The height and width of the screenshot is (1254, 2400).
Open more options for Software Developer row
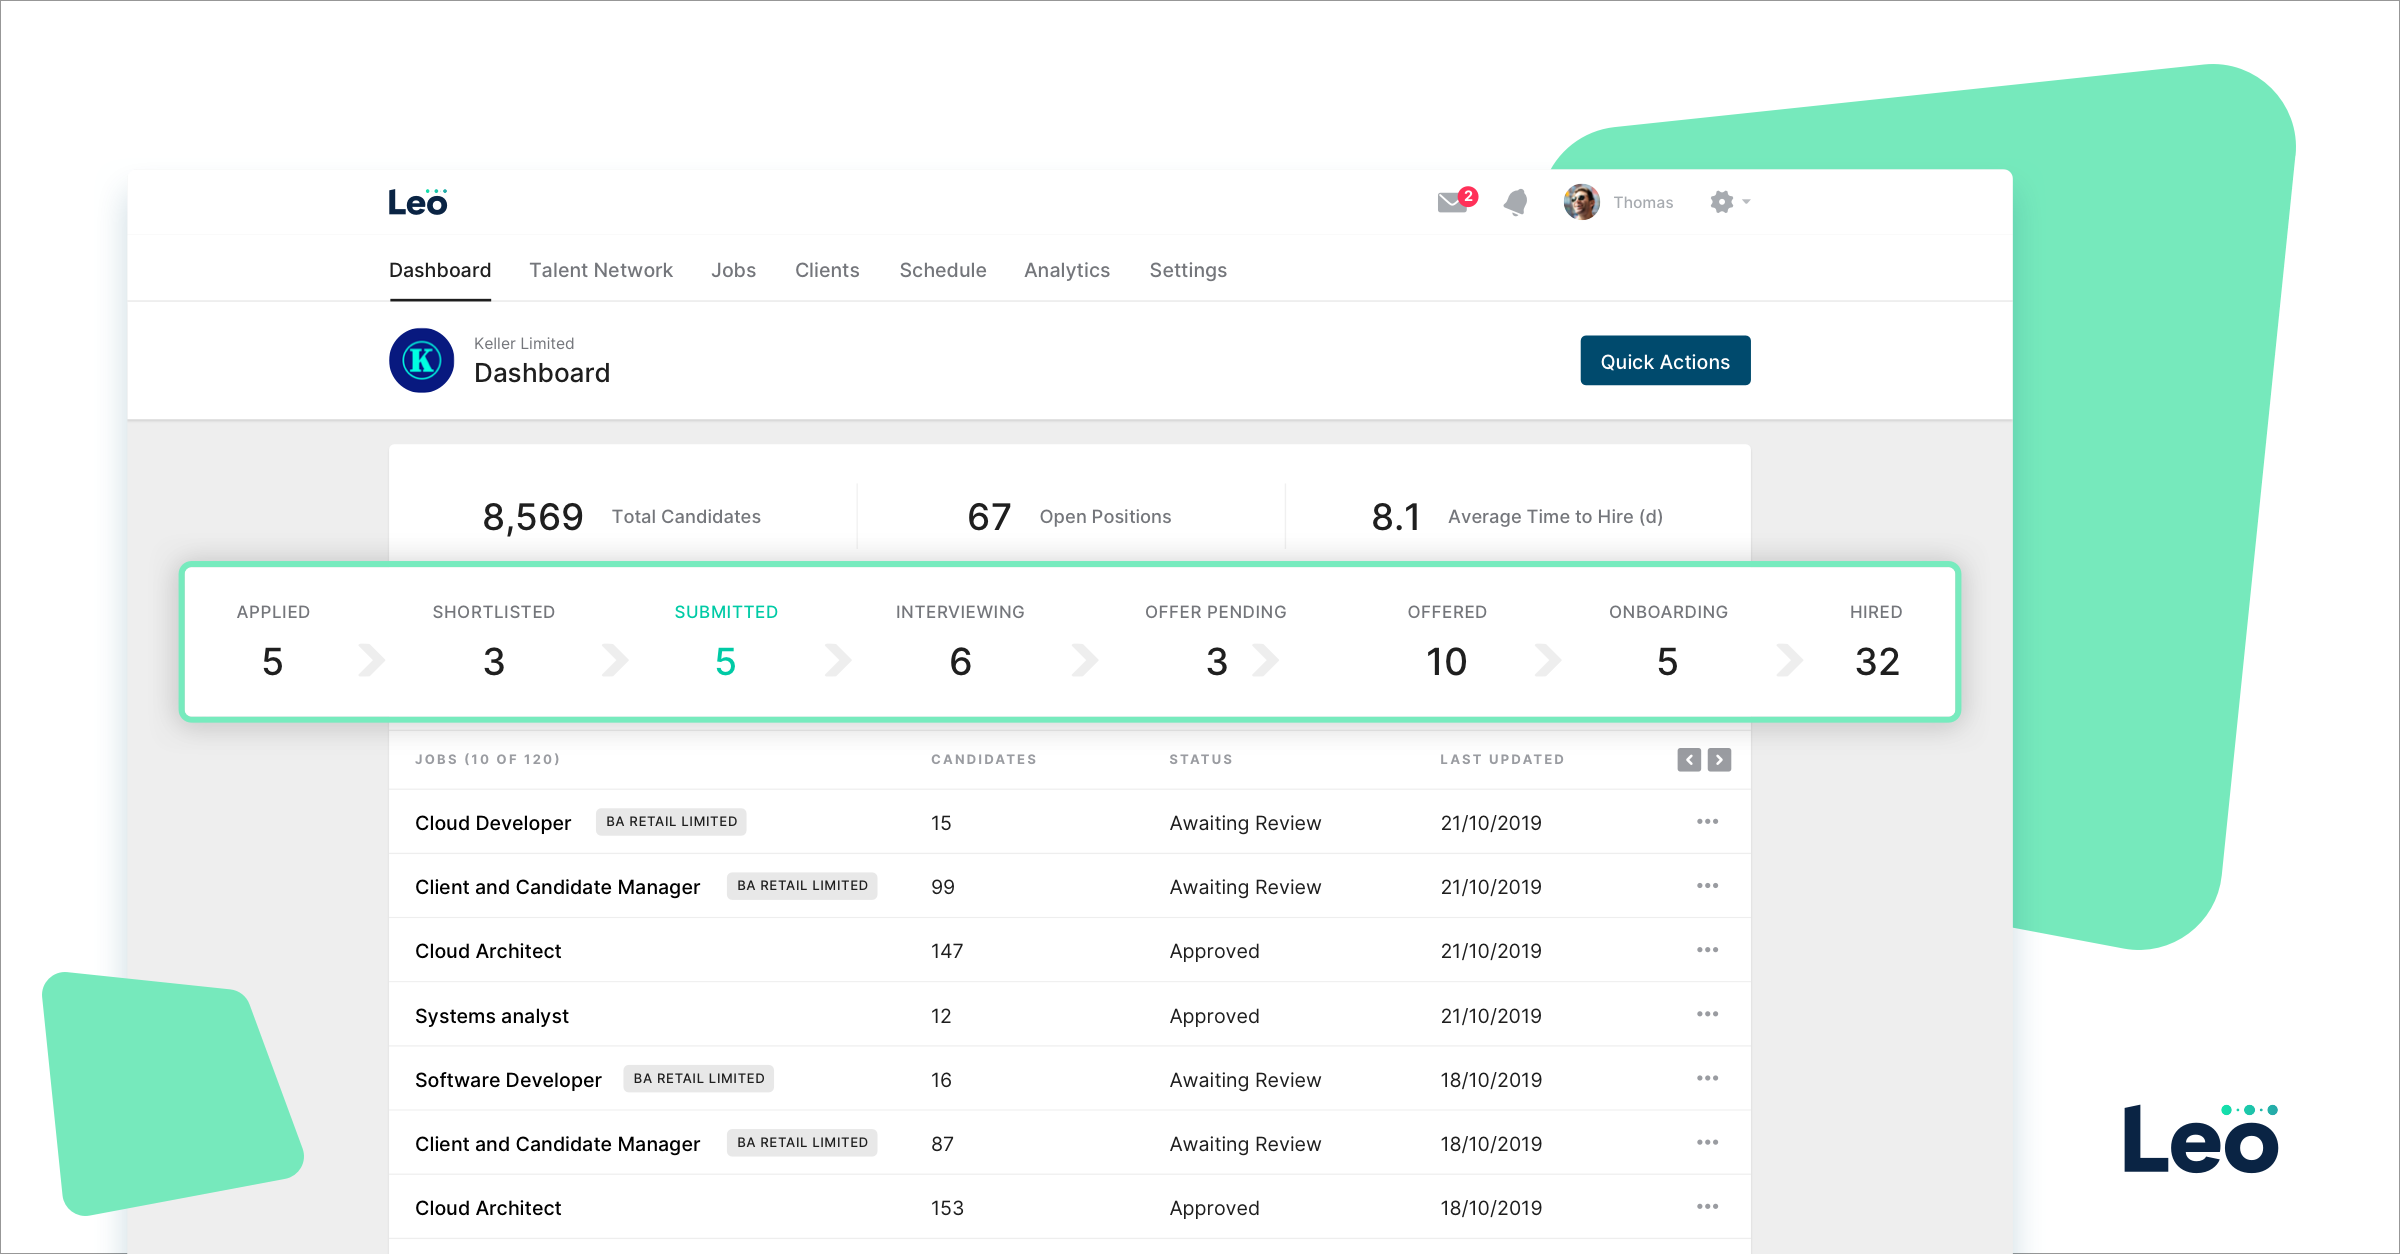pos(1707,1079)
